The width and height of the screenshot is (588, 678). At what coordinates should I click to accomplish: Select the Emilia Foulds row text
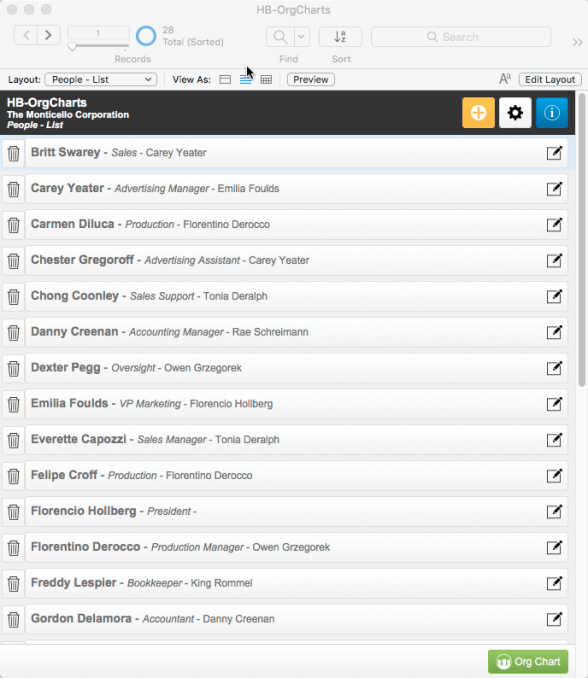152,404
